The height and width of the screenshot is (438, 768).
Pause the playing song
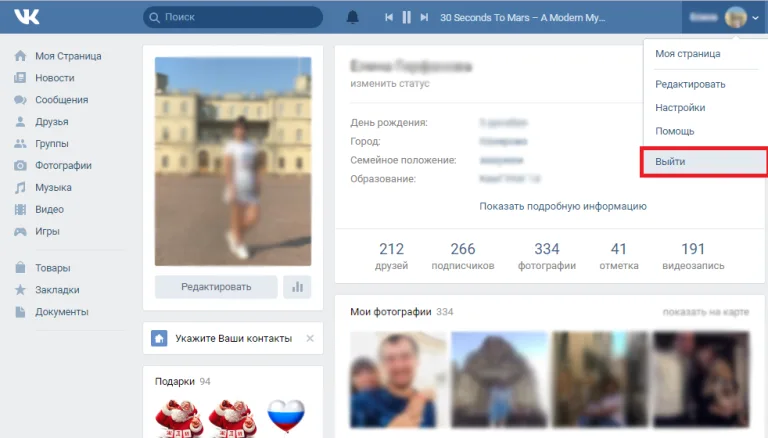(407, 17)
